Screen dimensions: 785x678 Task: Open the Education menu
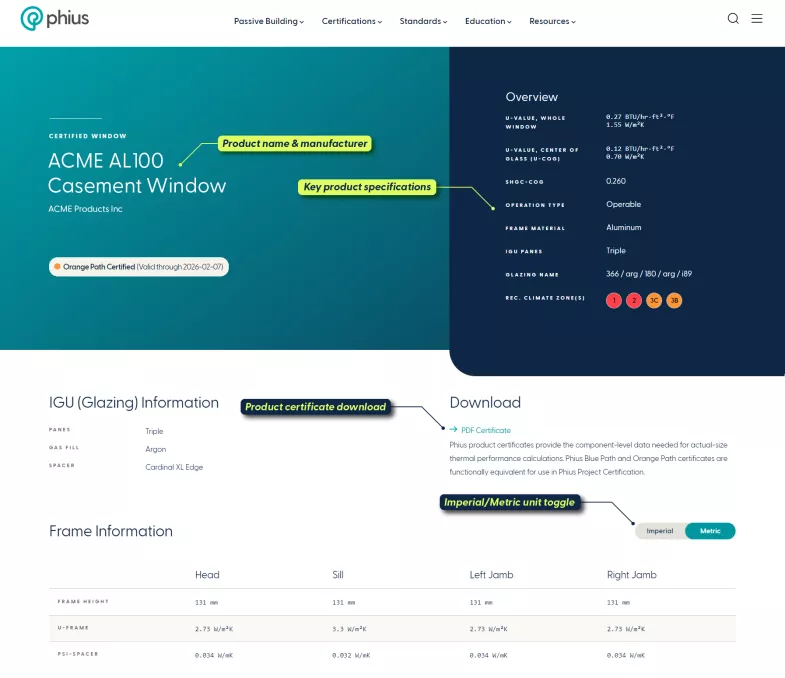pyautogui.click(x=488, y=21)
